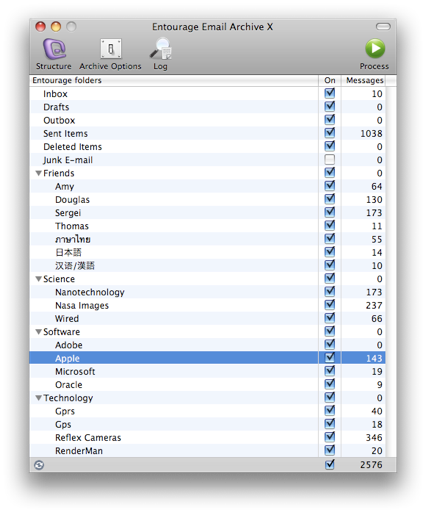
Task: Open the Log magnifier icon
Action: (161, 49)
